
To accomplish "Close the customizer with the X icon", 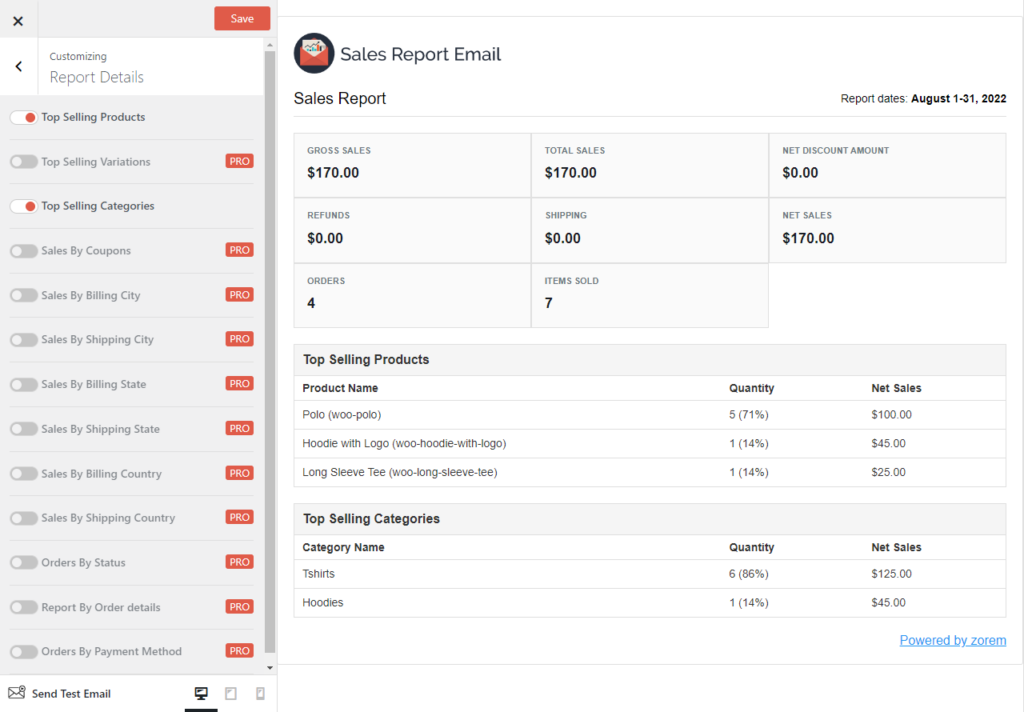I will [x=17, y=18].
